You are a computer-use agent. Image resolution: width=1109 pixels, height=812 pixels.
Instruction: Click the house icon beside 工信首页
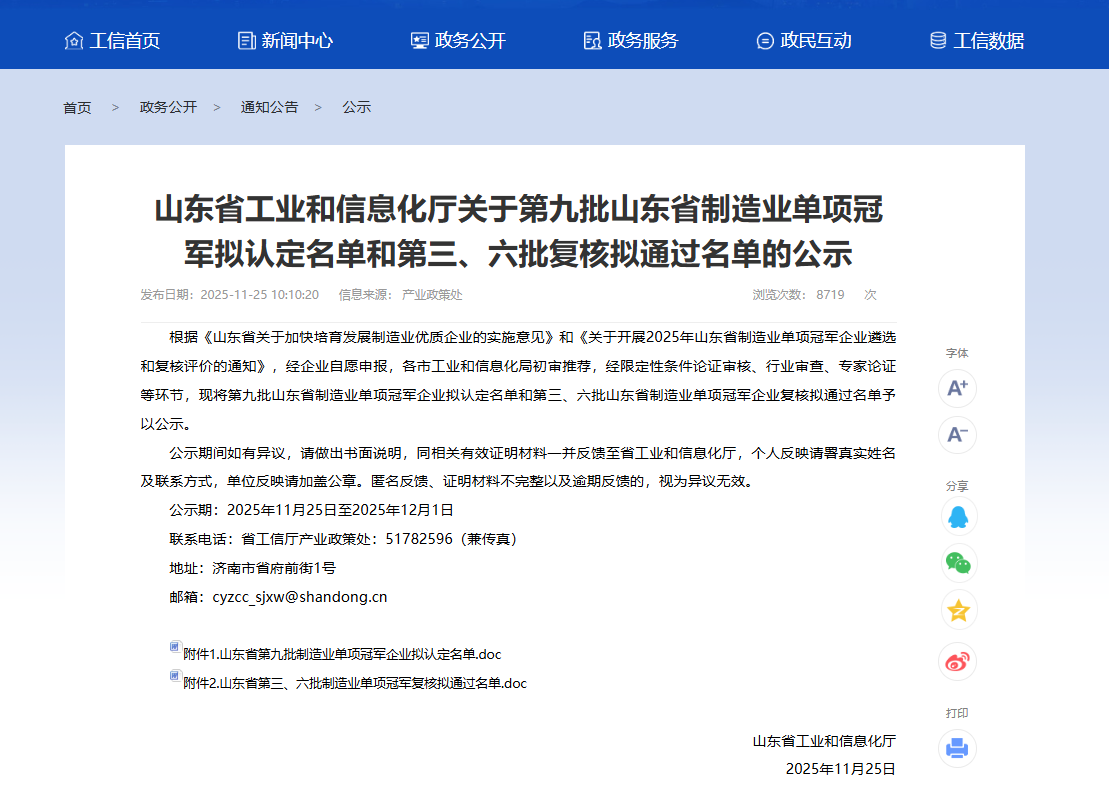point(73,41)
